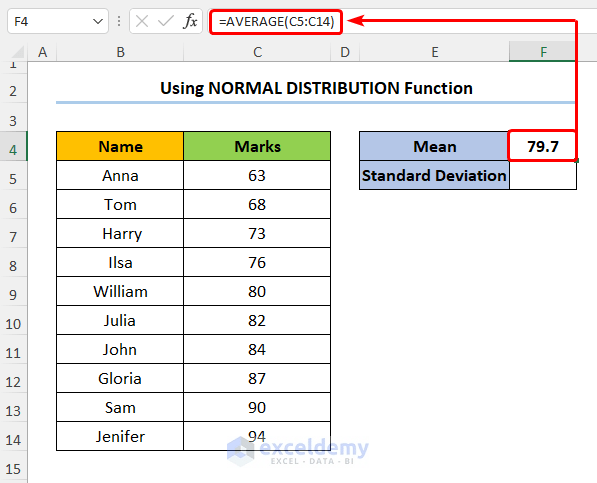Viewport: 597px width, 483px height.
Task: Select Anna's marks cell 63
Action: (x=257, y=175)
